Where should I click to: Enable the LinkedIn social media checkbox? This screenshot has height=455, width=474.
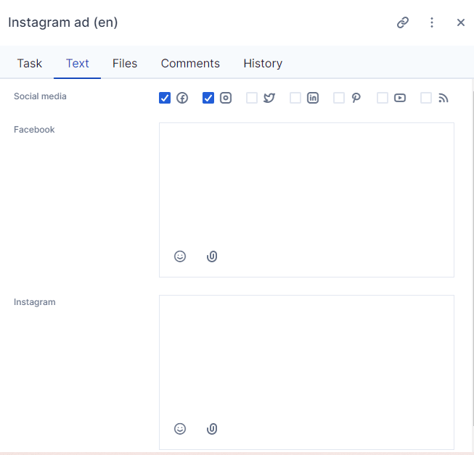pyautogui.click(x=295, y=98)
